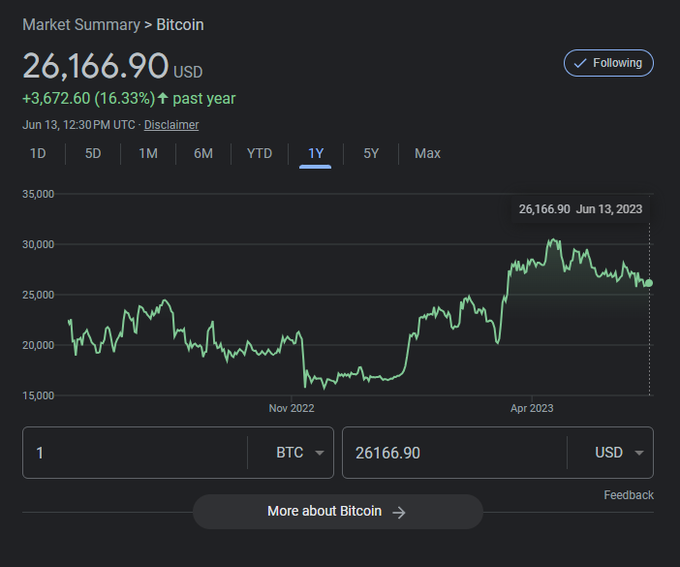Click the BTC amount input field
The image size is (680, 567).
135,453
